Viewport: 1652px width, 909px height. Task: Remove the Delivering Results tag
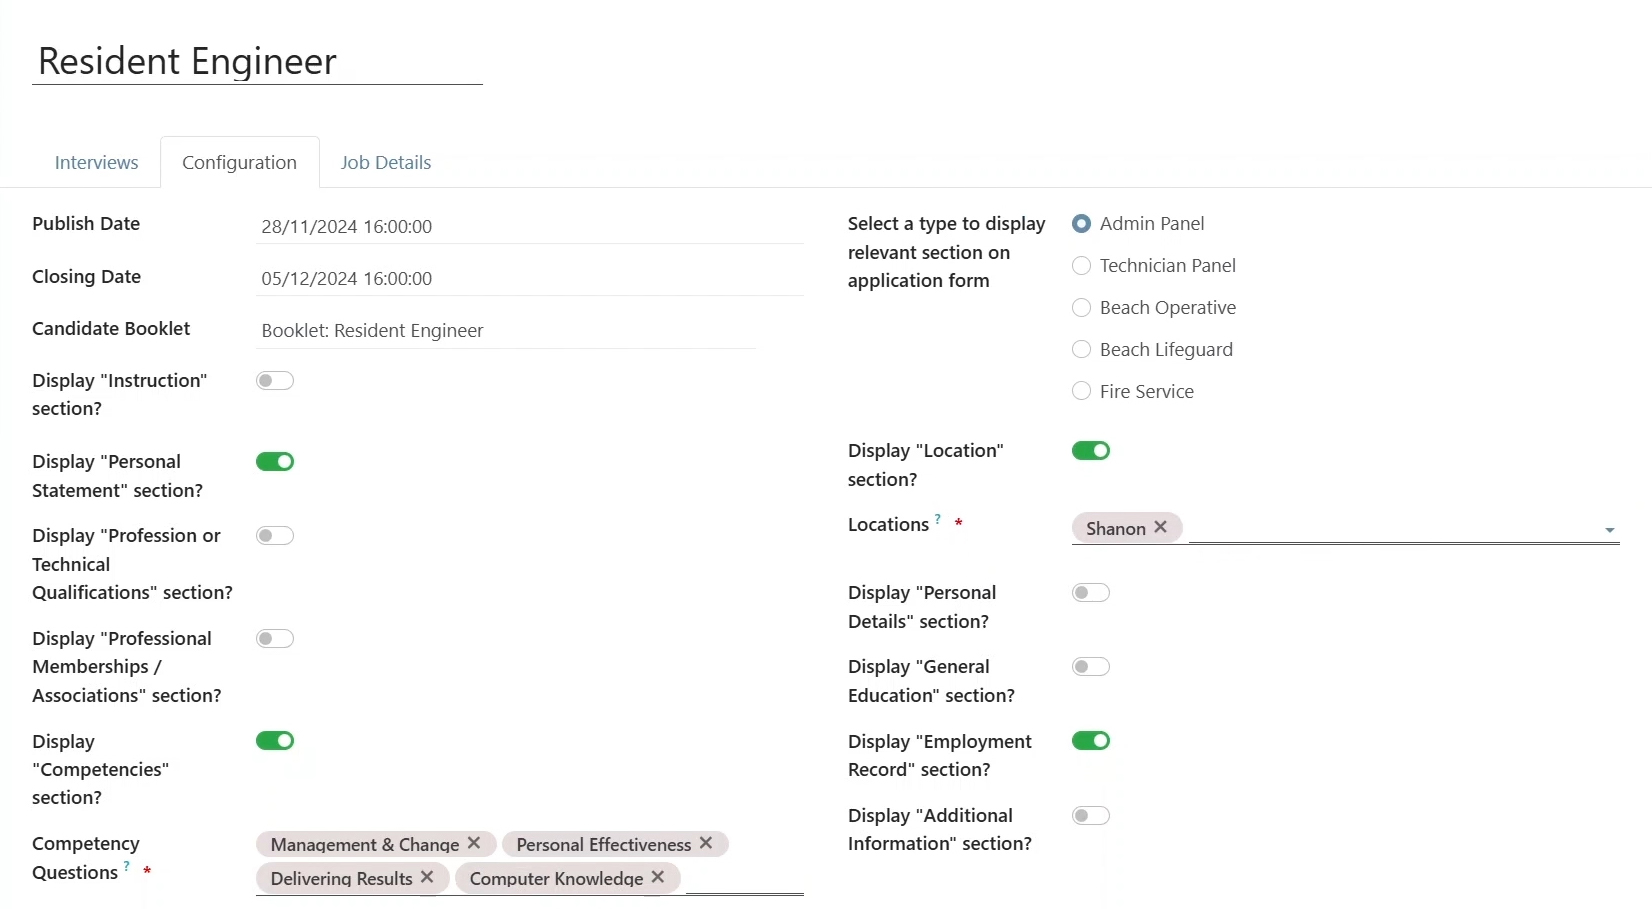[x=427, y=877]
